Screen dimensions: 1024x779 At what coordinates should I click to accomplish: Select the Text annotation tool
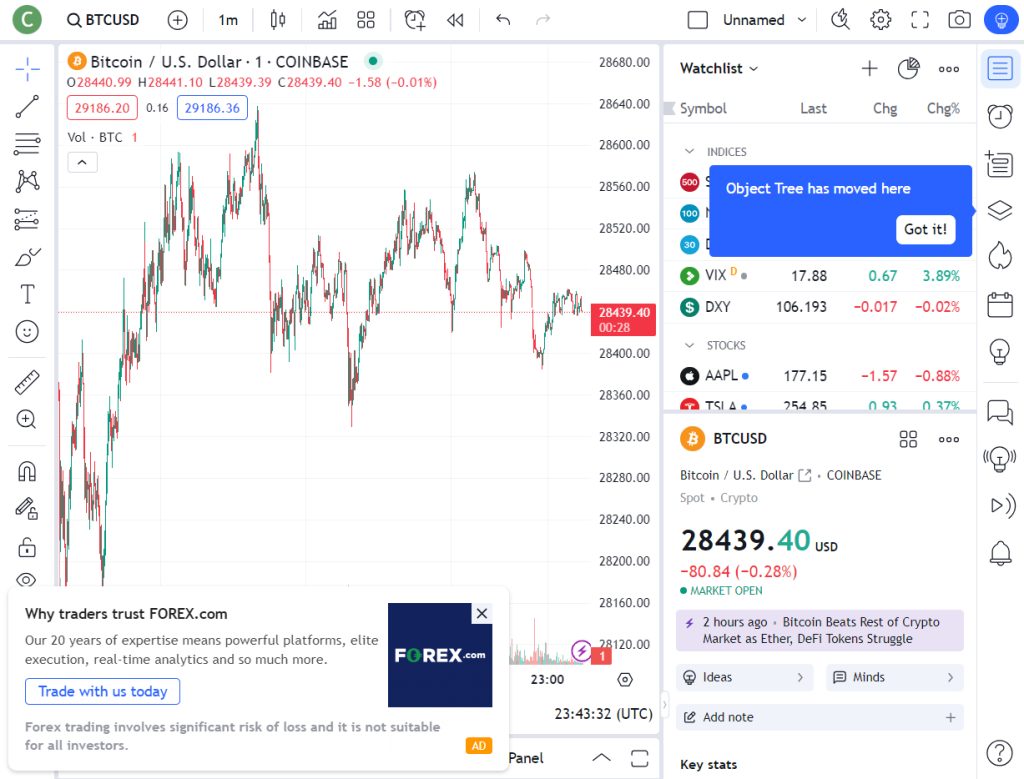[27, 294]
